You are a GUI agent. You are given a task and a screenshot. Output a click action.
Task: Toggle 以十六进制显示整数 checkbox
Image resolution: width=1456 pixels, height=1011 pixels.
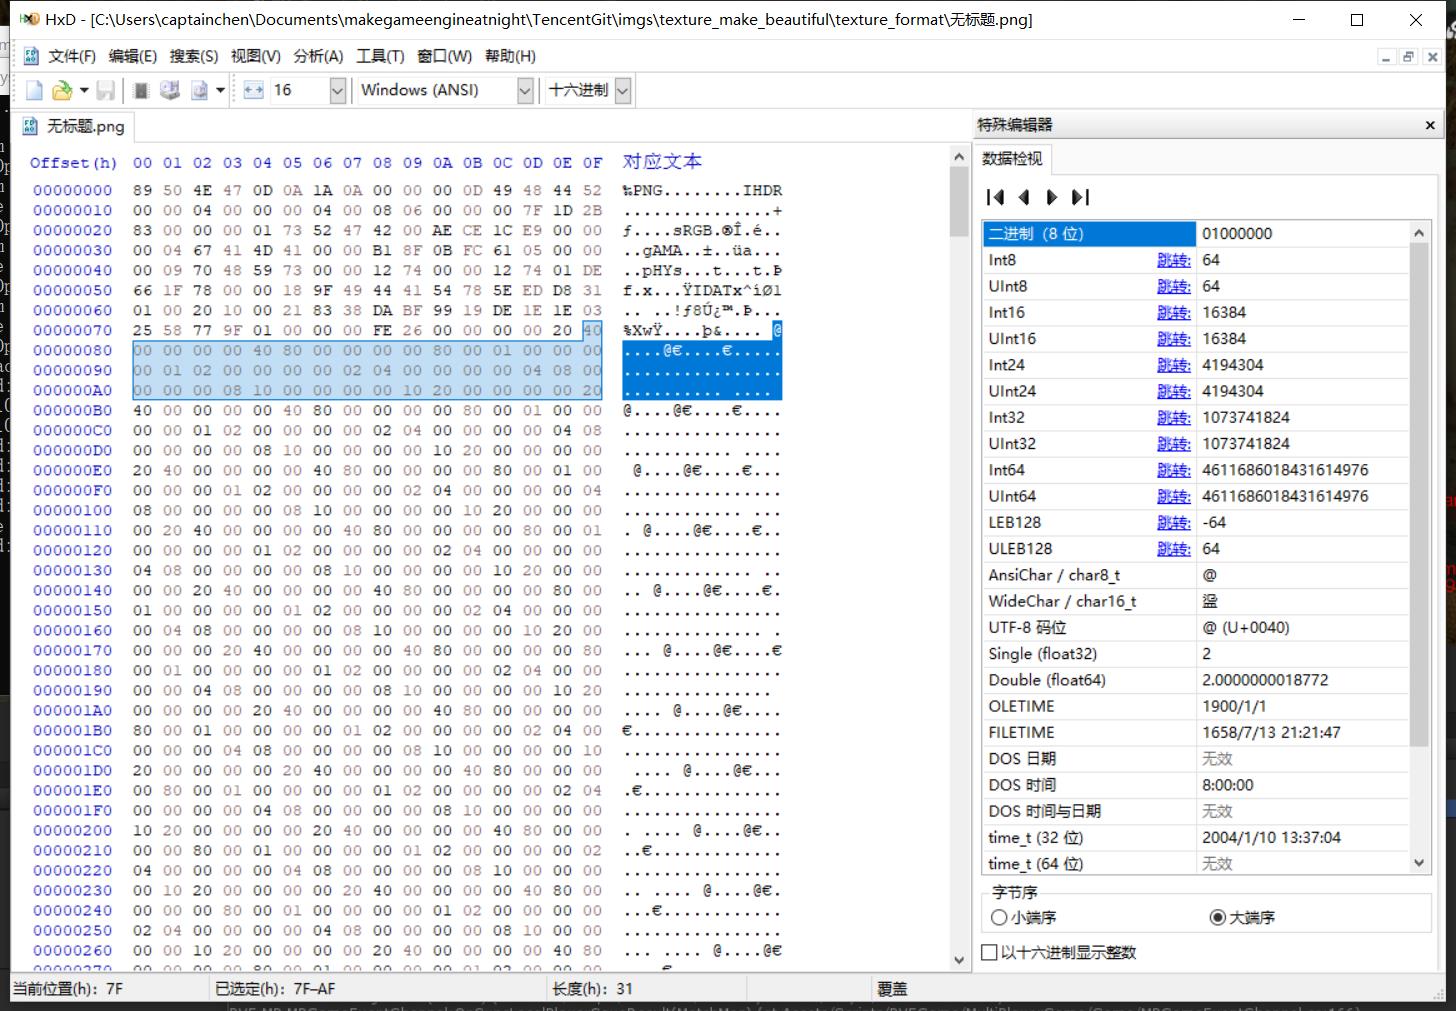(1059, 952)
